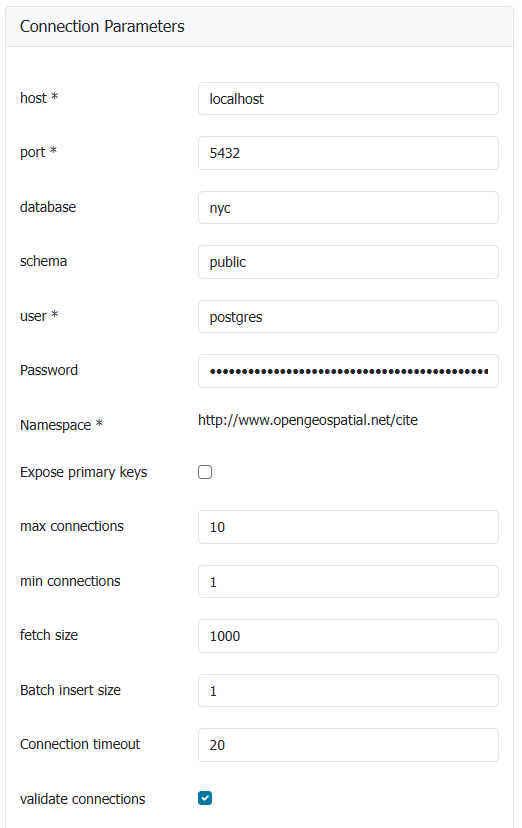
Task: Click the 'Connection timeout' label text
Action: point(80,744)
